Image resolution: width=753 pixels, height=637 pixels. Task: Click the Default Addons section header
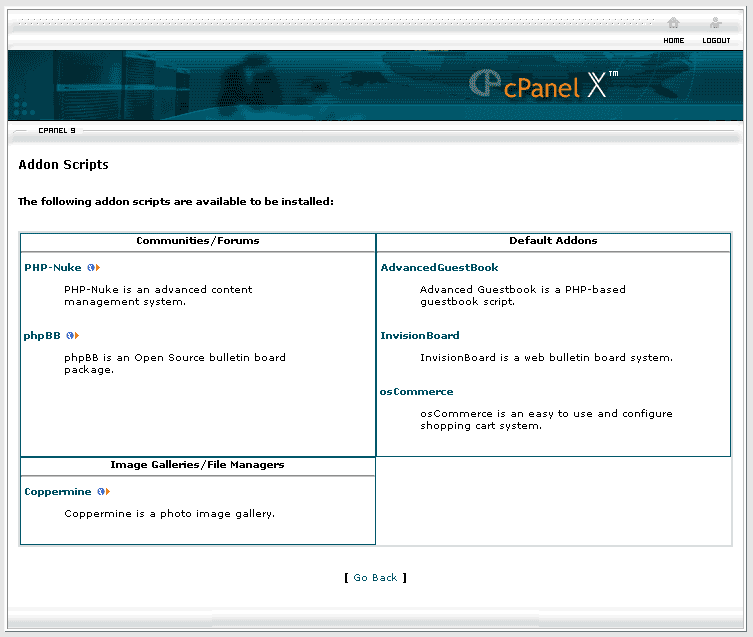[x=553, y=241]
